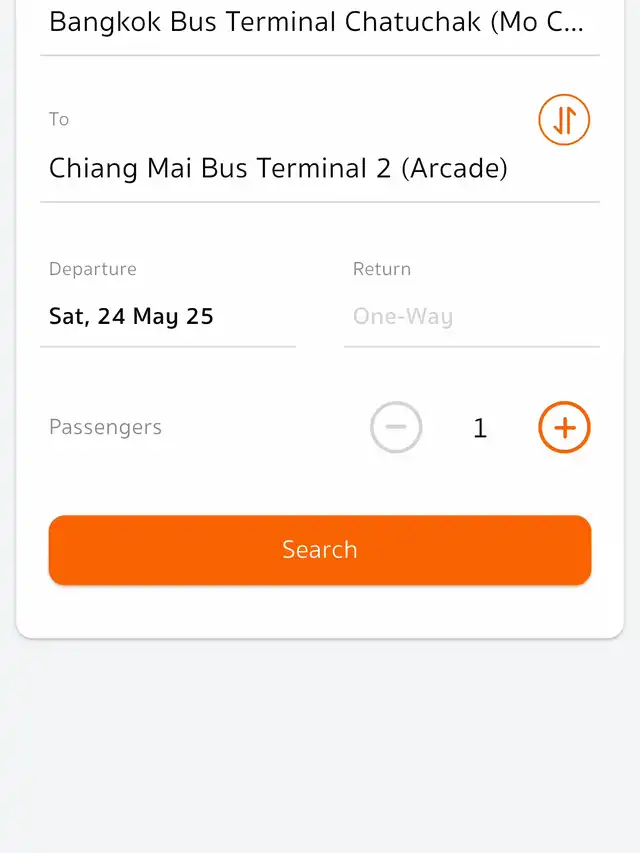Tap the blank space between Passengers and minus

coord(265,428)
